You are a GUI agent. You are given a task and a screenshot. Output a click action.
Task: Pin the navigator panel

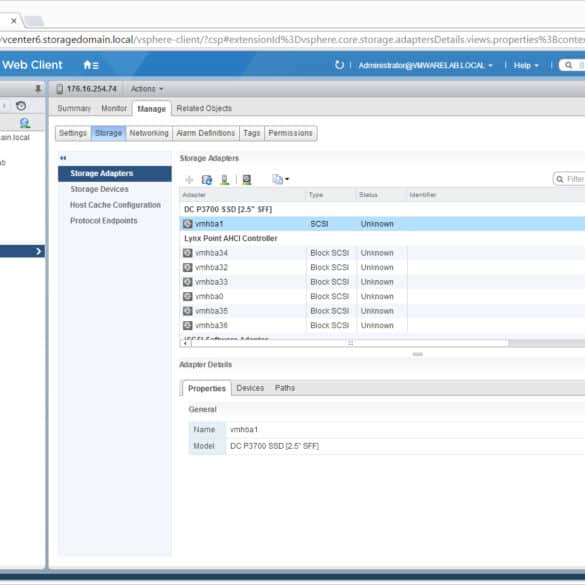tap(38, 88)
